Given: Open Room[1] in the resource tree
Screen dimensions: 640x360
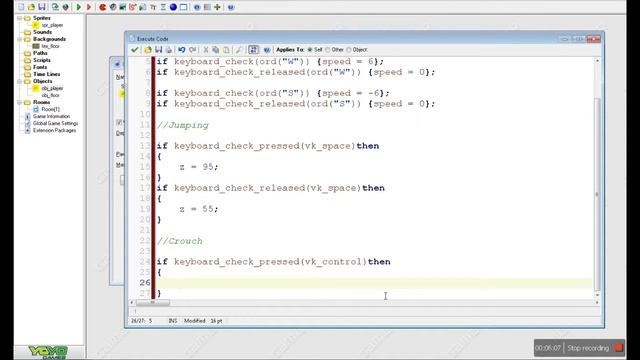Looking at the screenshot, I should coord(50,109).
